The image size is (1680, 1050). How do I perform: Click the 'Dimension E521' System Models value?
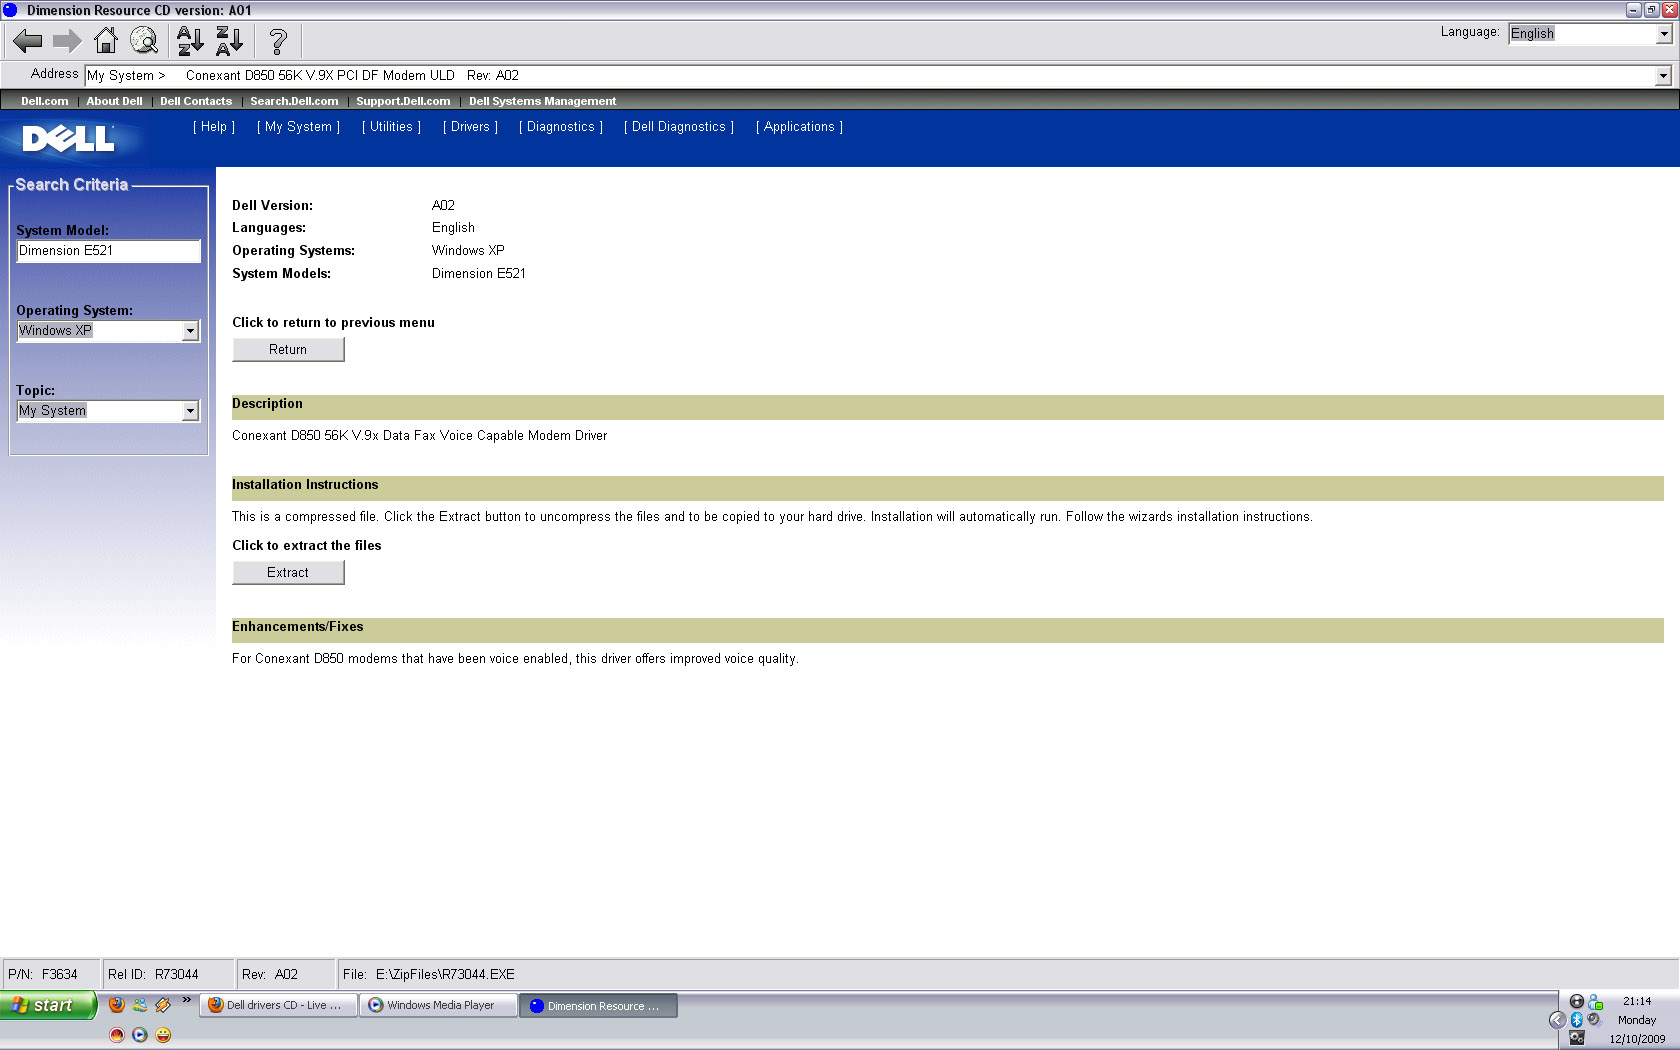click(x=479, y=274)
